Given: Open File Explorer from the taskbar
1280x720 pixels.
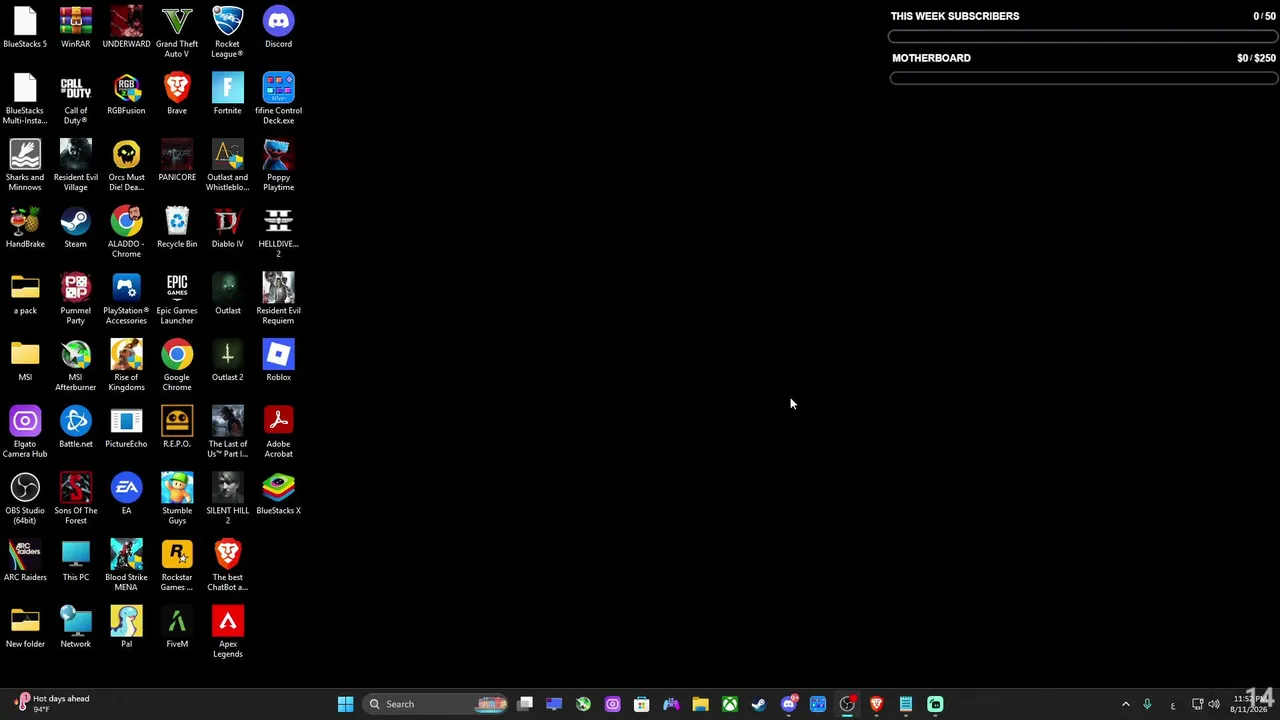Looking at the screenshot, I should point(700,704).
